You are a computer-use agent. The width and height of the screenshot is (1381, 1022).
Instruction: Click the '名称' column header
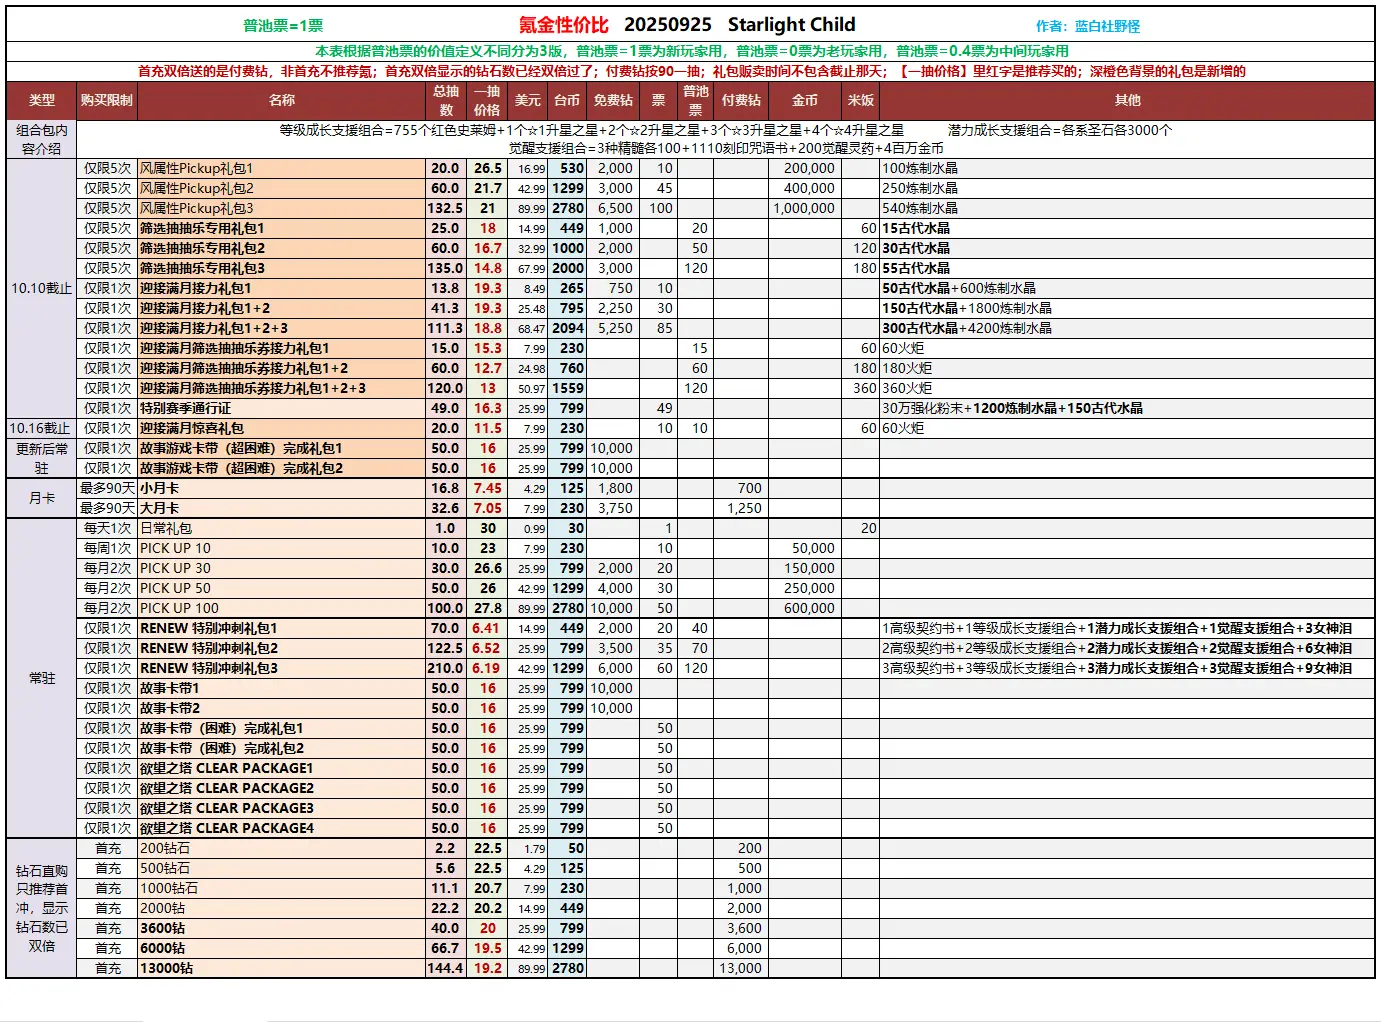click(x=282, y=100)
